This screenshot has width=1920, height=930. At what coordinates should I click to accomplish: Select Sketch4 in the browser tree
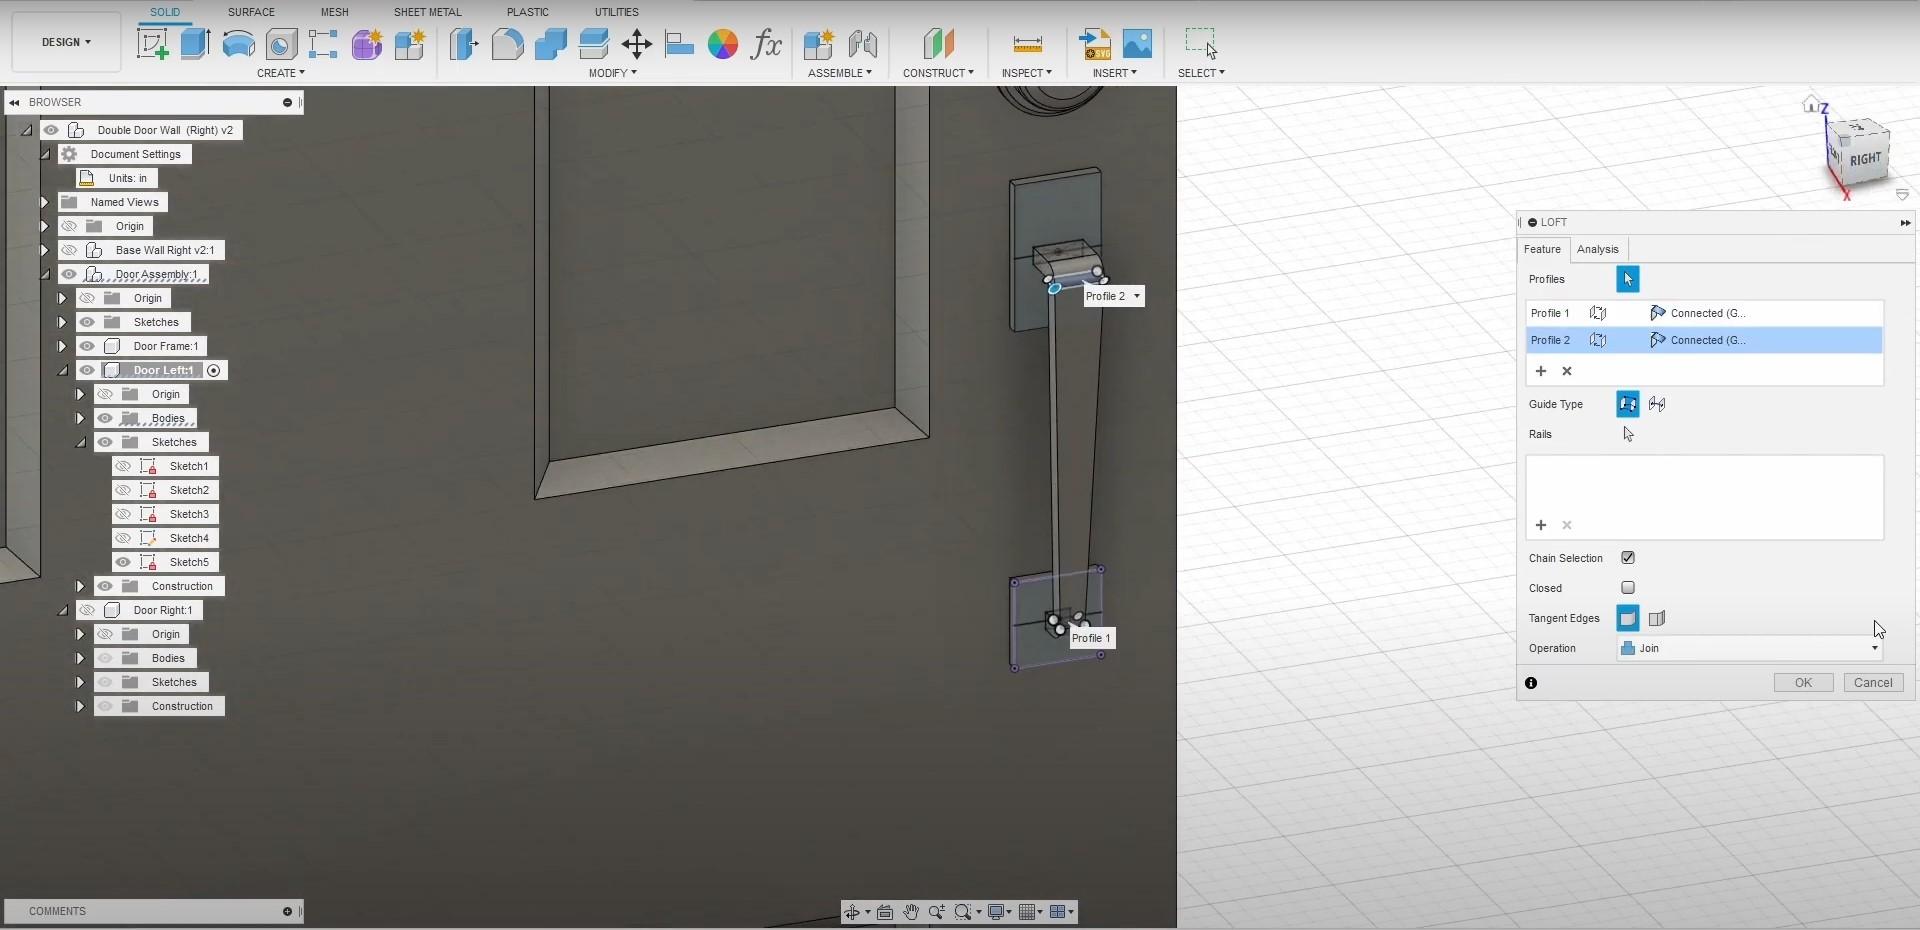coord(189,538)
